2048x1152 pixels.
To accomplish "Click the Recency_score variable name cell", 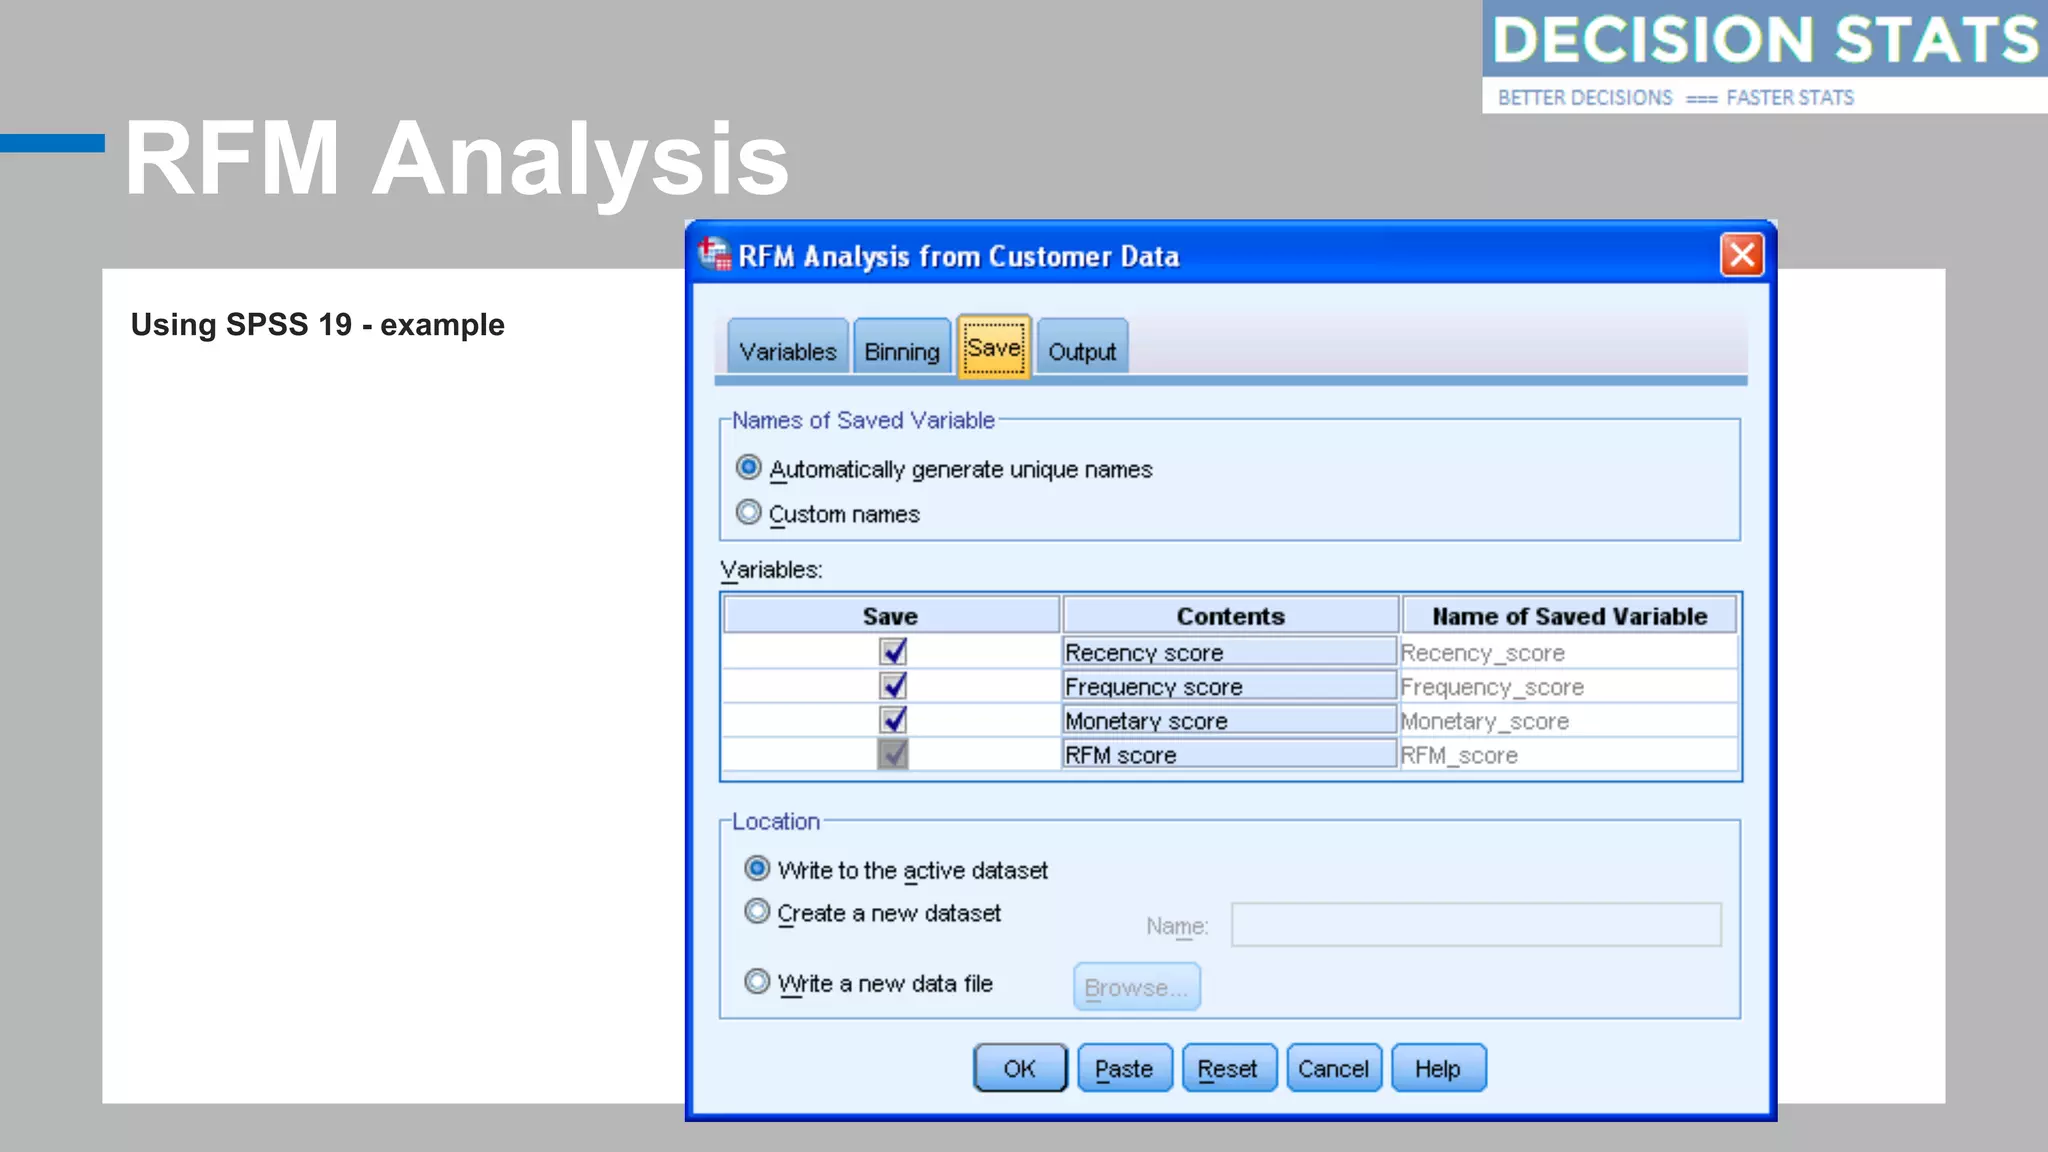I will [x=1568, y=652].
